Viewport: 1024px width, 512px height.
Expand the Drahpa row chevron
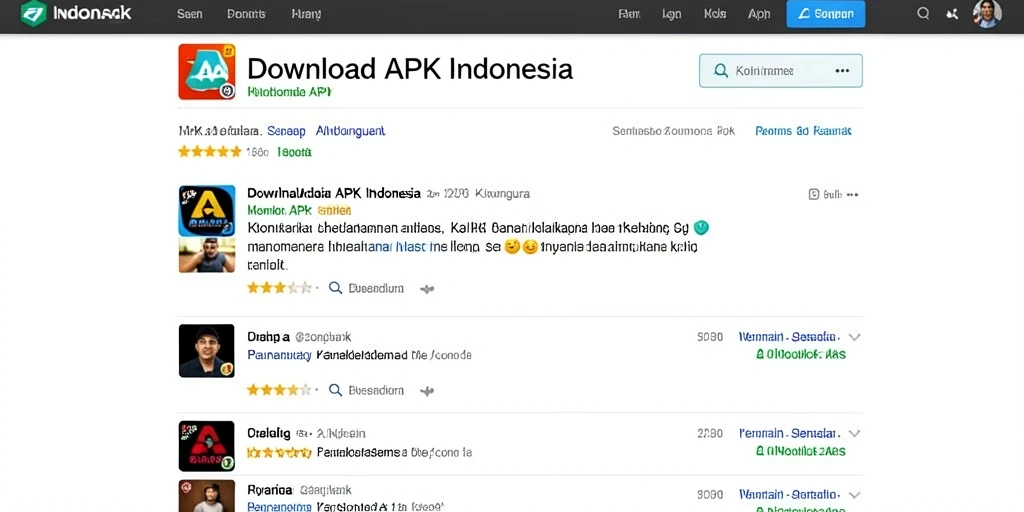[x=854, y=337]
